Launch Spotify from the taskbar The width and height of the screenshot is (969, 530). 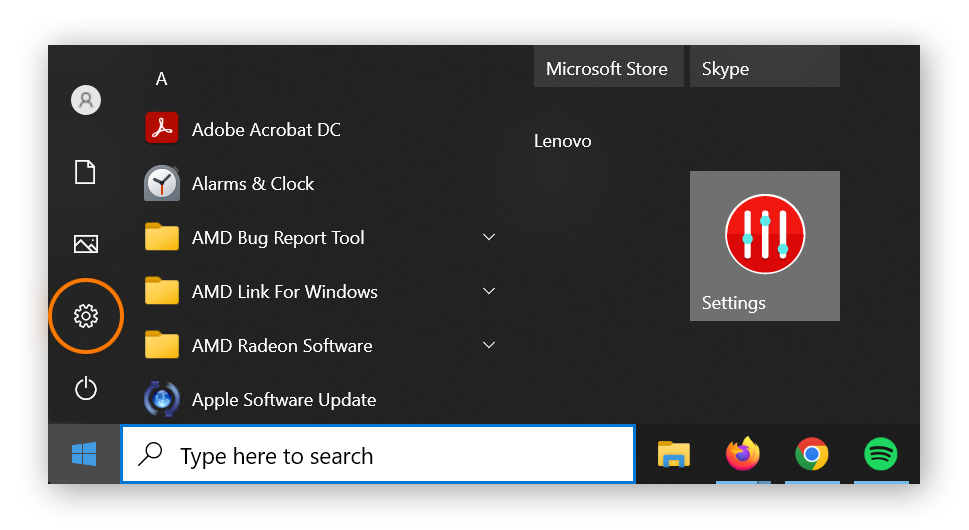tap(880, 455)
